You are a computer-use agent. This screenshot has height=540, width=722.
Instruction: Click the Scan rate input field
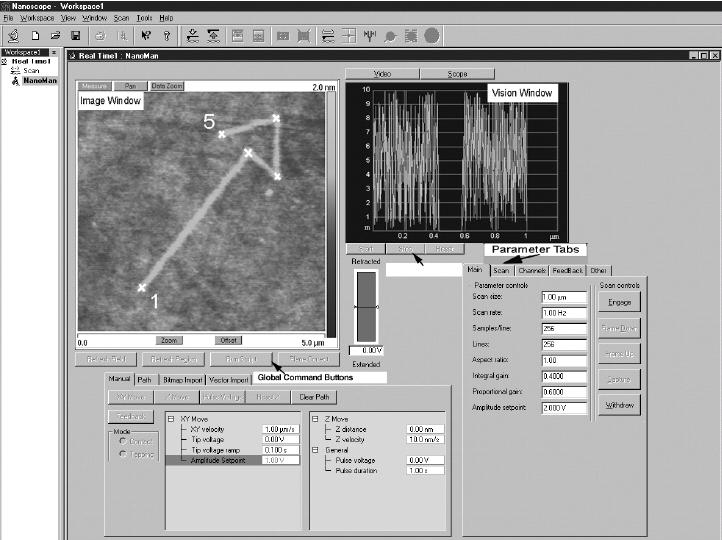[x=564, y=312]
